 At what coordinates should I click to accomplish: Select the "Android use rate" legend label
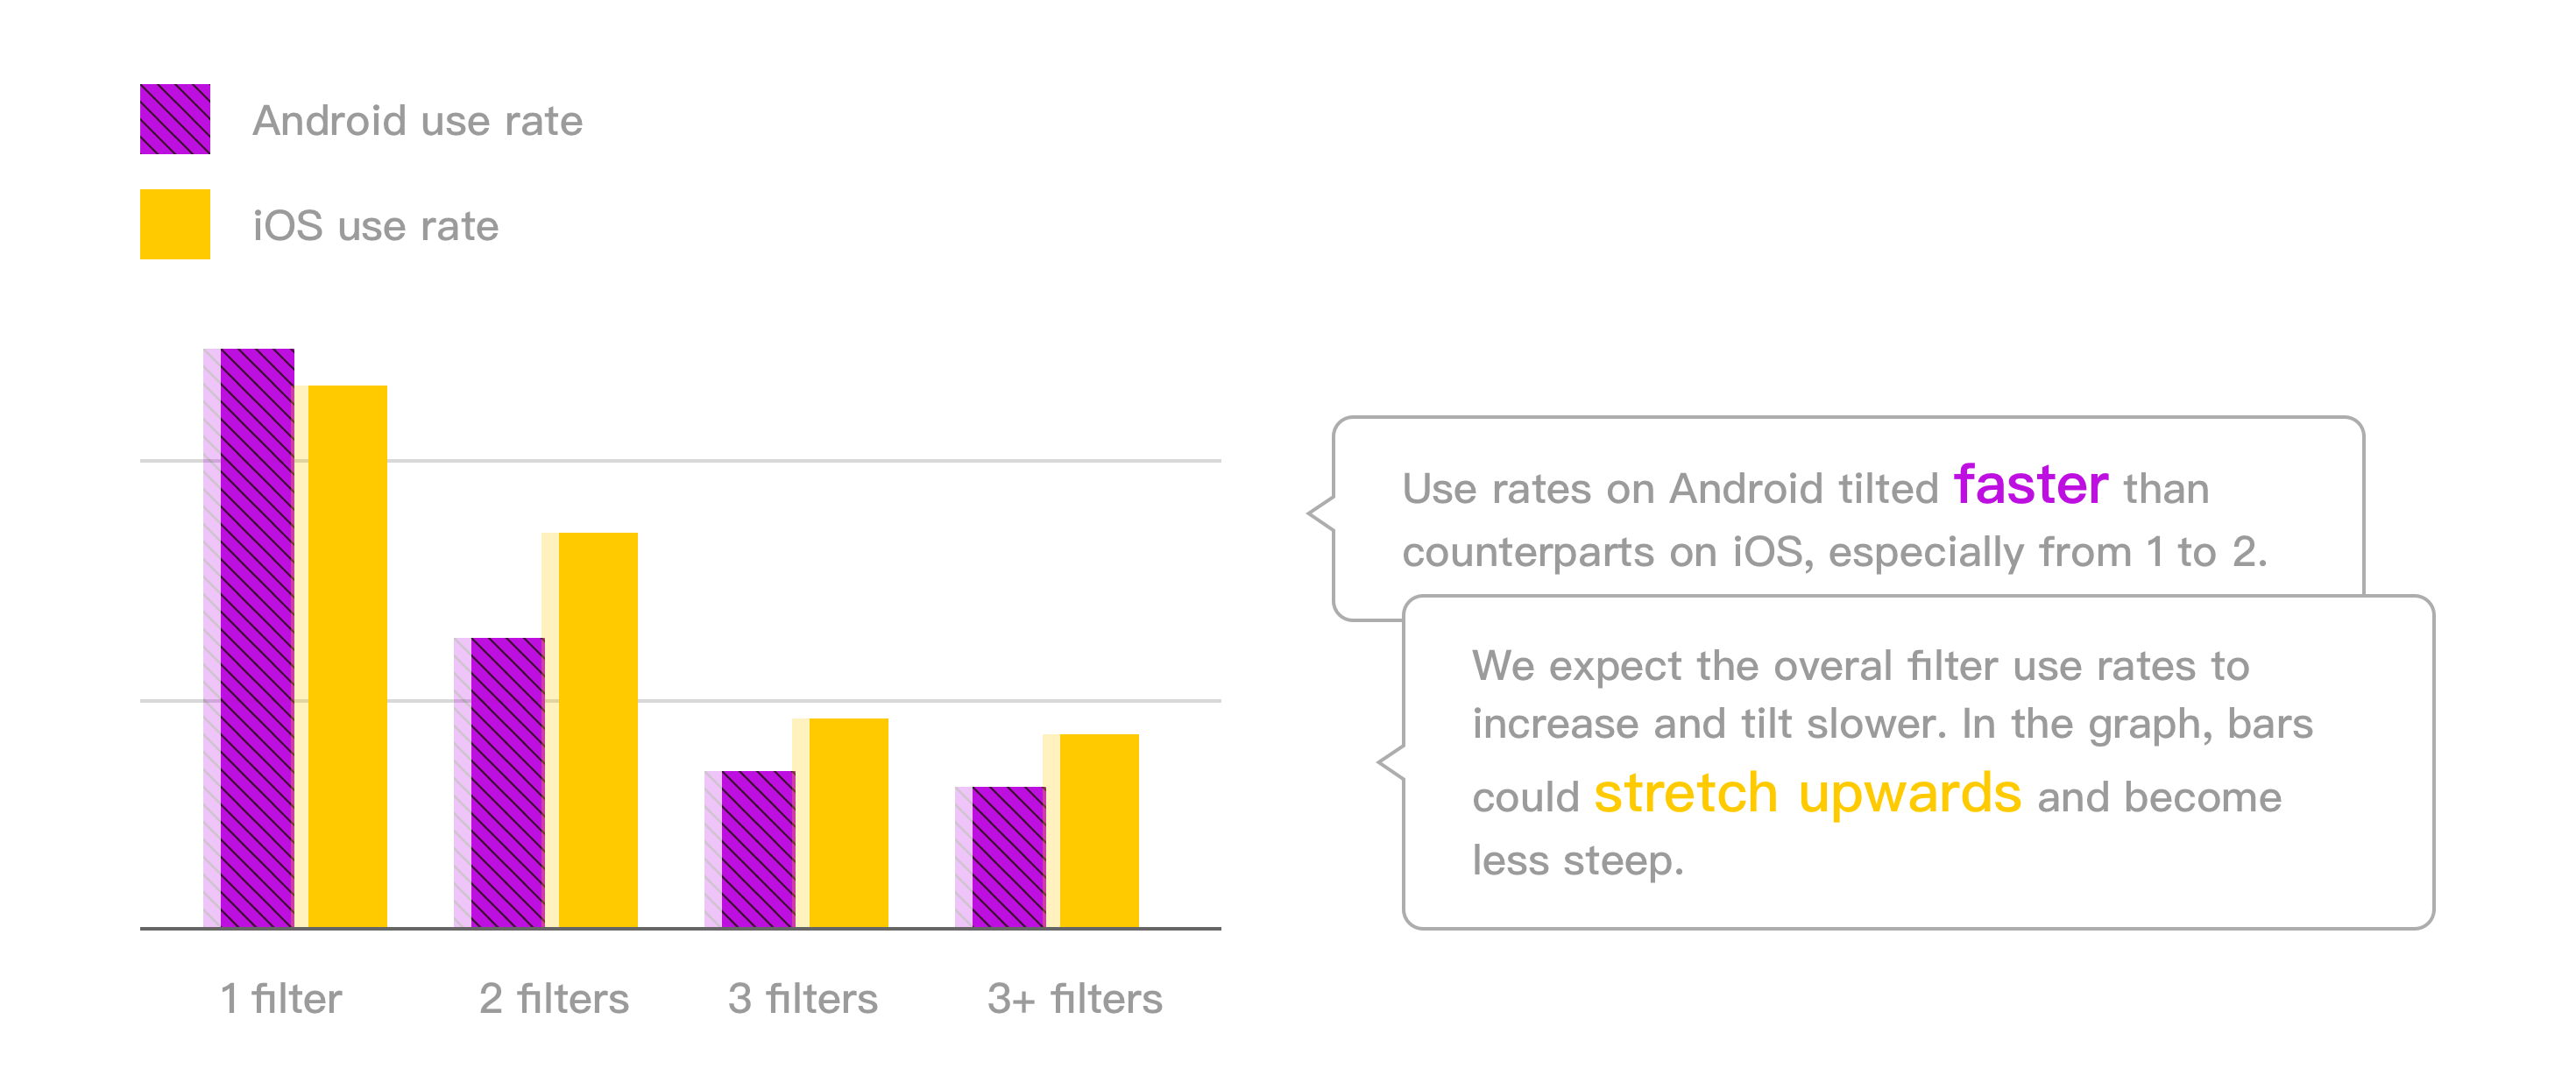[417, 121]
